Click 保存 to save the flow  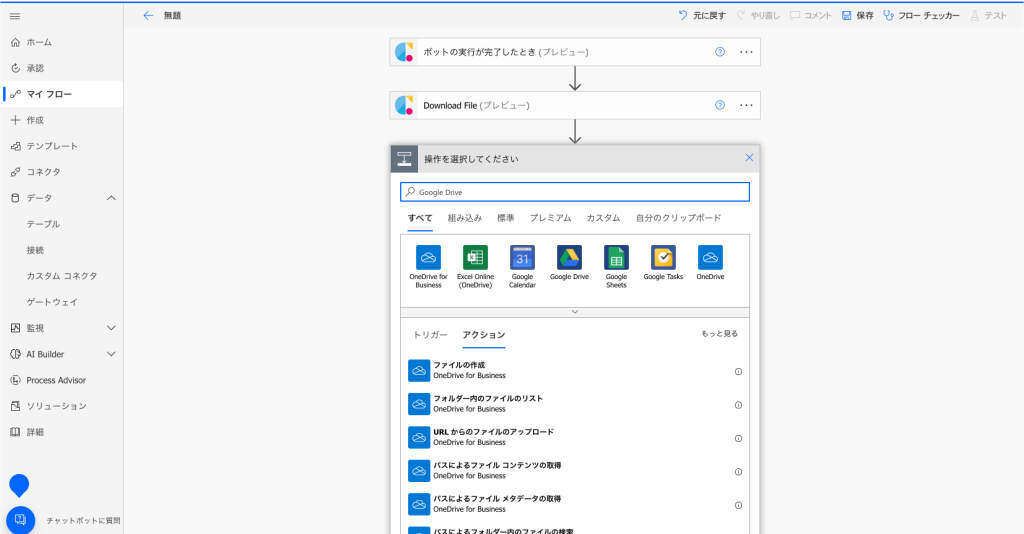pos(857,16)
